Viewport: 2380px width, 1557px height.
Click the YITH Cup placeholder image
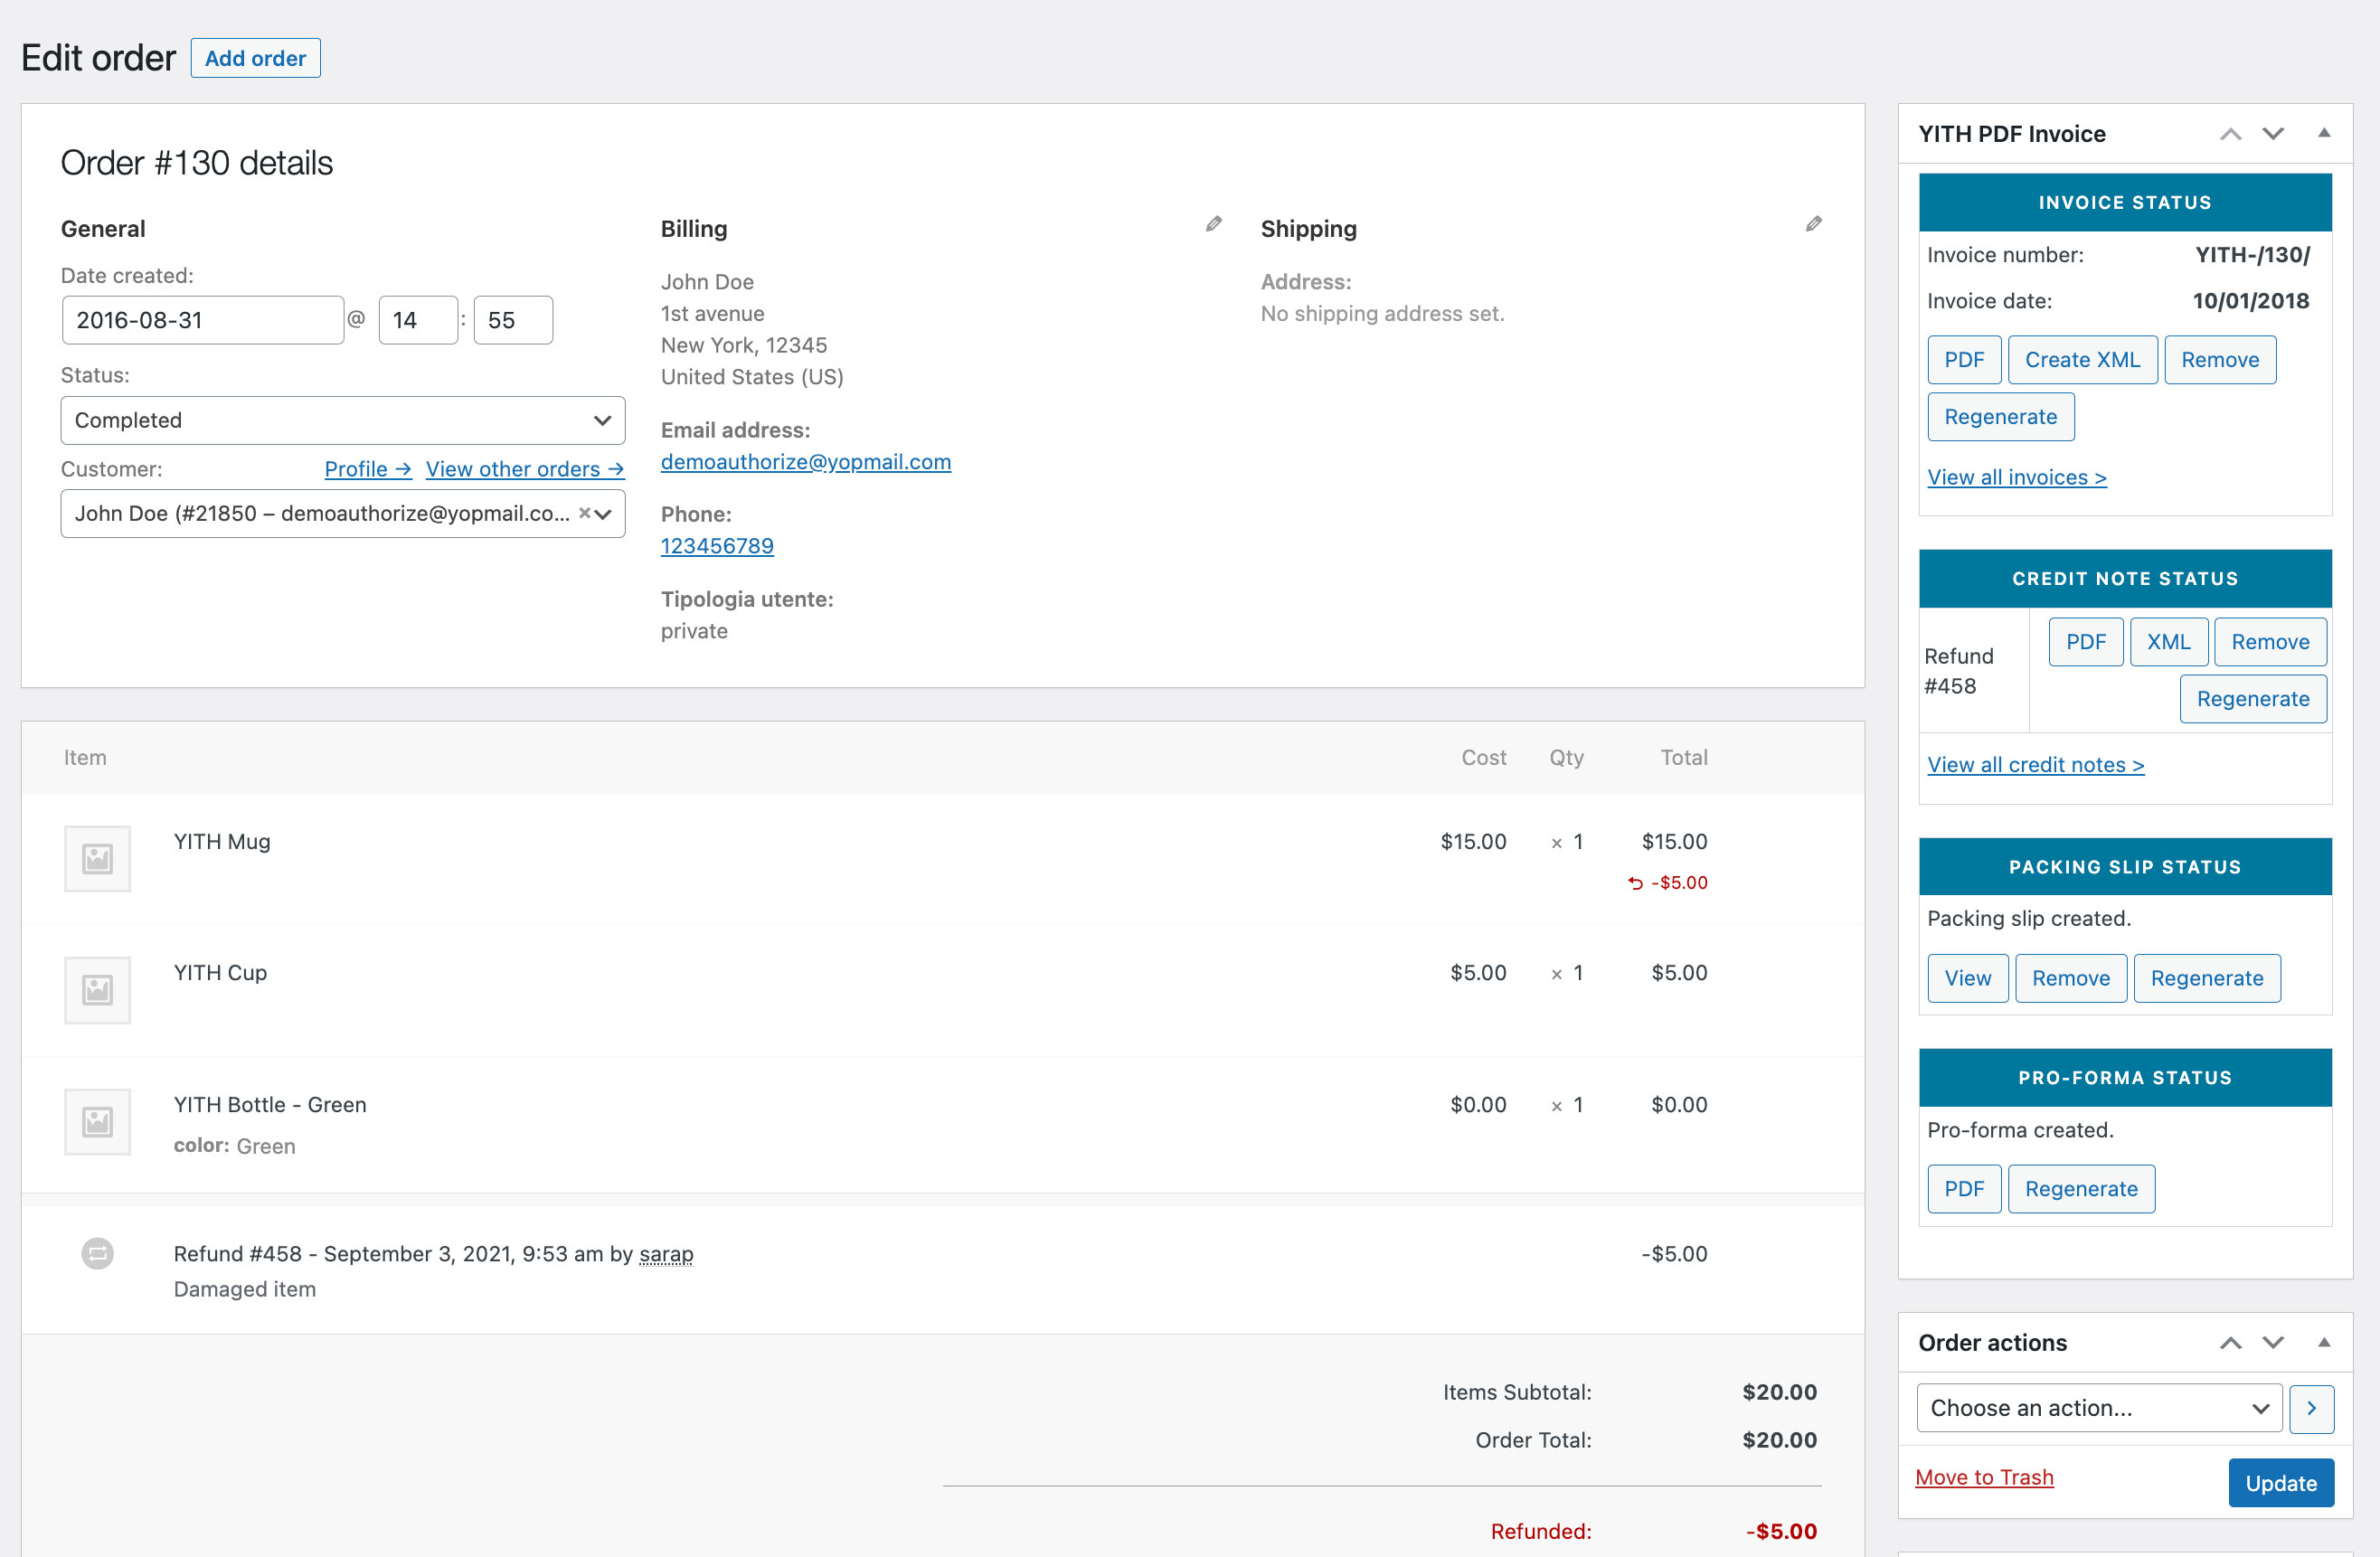(97, 990)
